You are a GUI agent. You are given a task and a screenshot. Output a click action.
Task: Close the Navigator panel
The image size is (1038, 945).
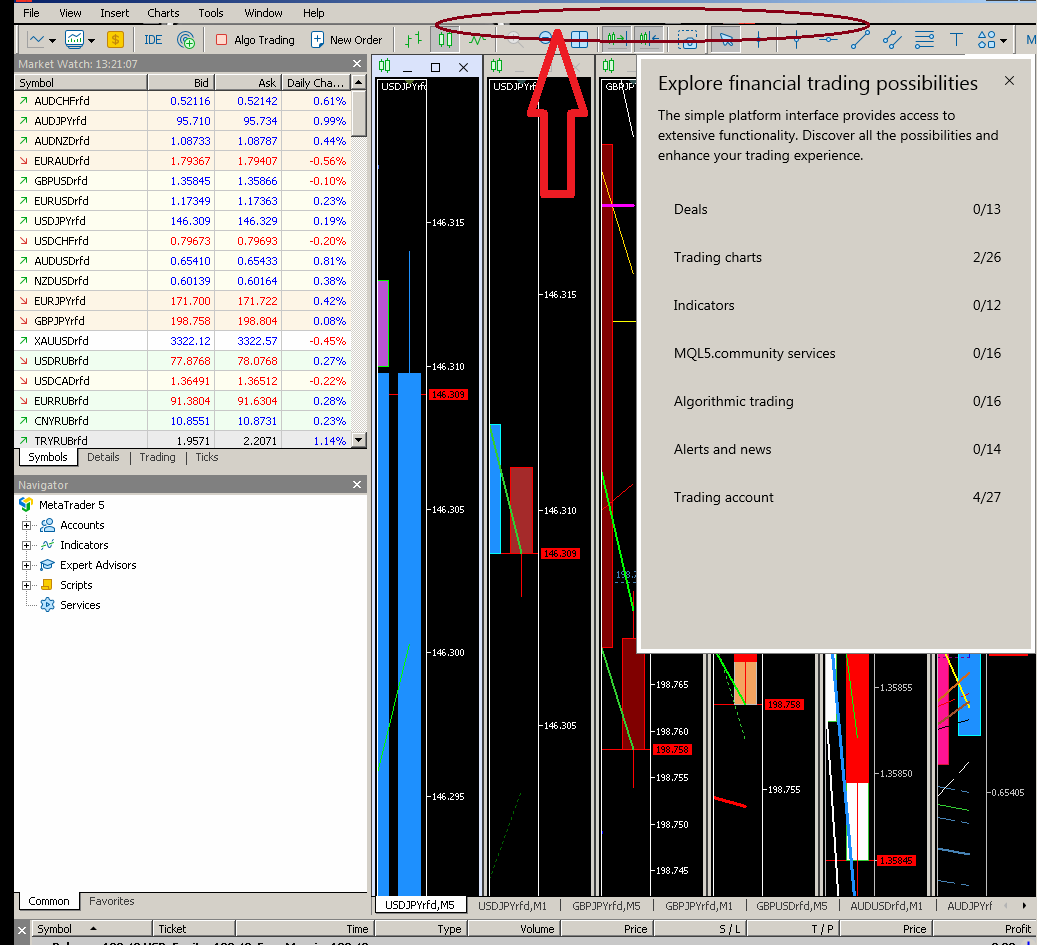click(357, 484)
